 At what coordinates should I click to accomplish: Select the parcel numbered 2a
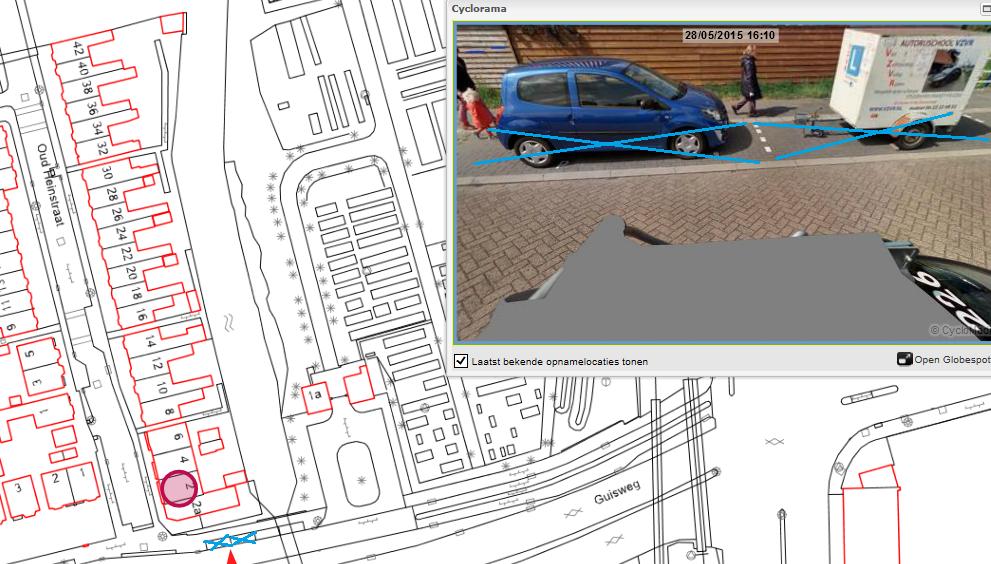pos(197,509)
